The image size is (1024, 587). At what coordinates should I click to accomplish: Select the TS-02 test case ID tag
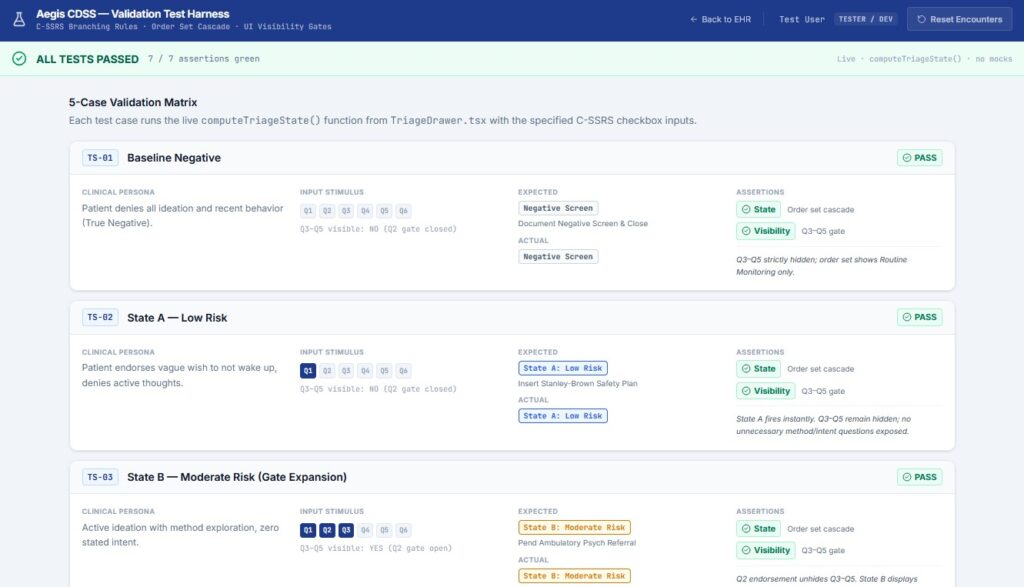tap(100, 317)
